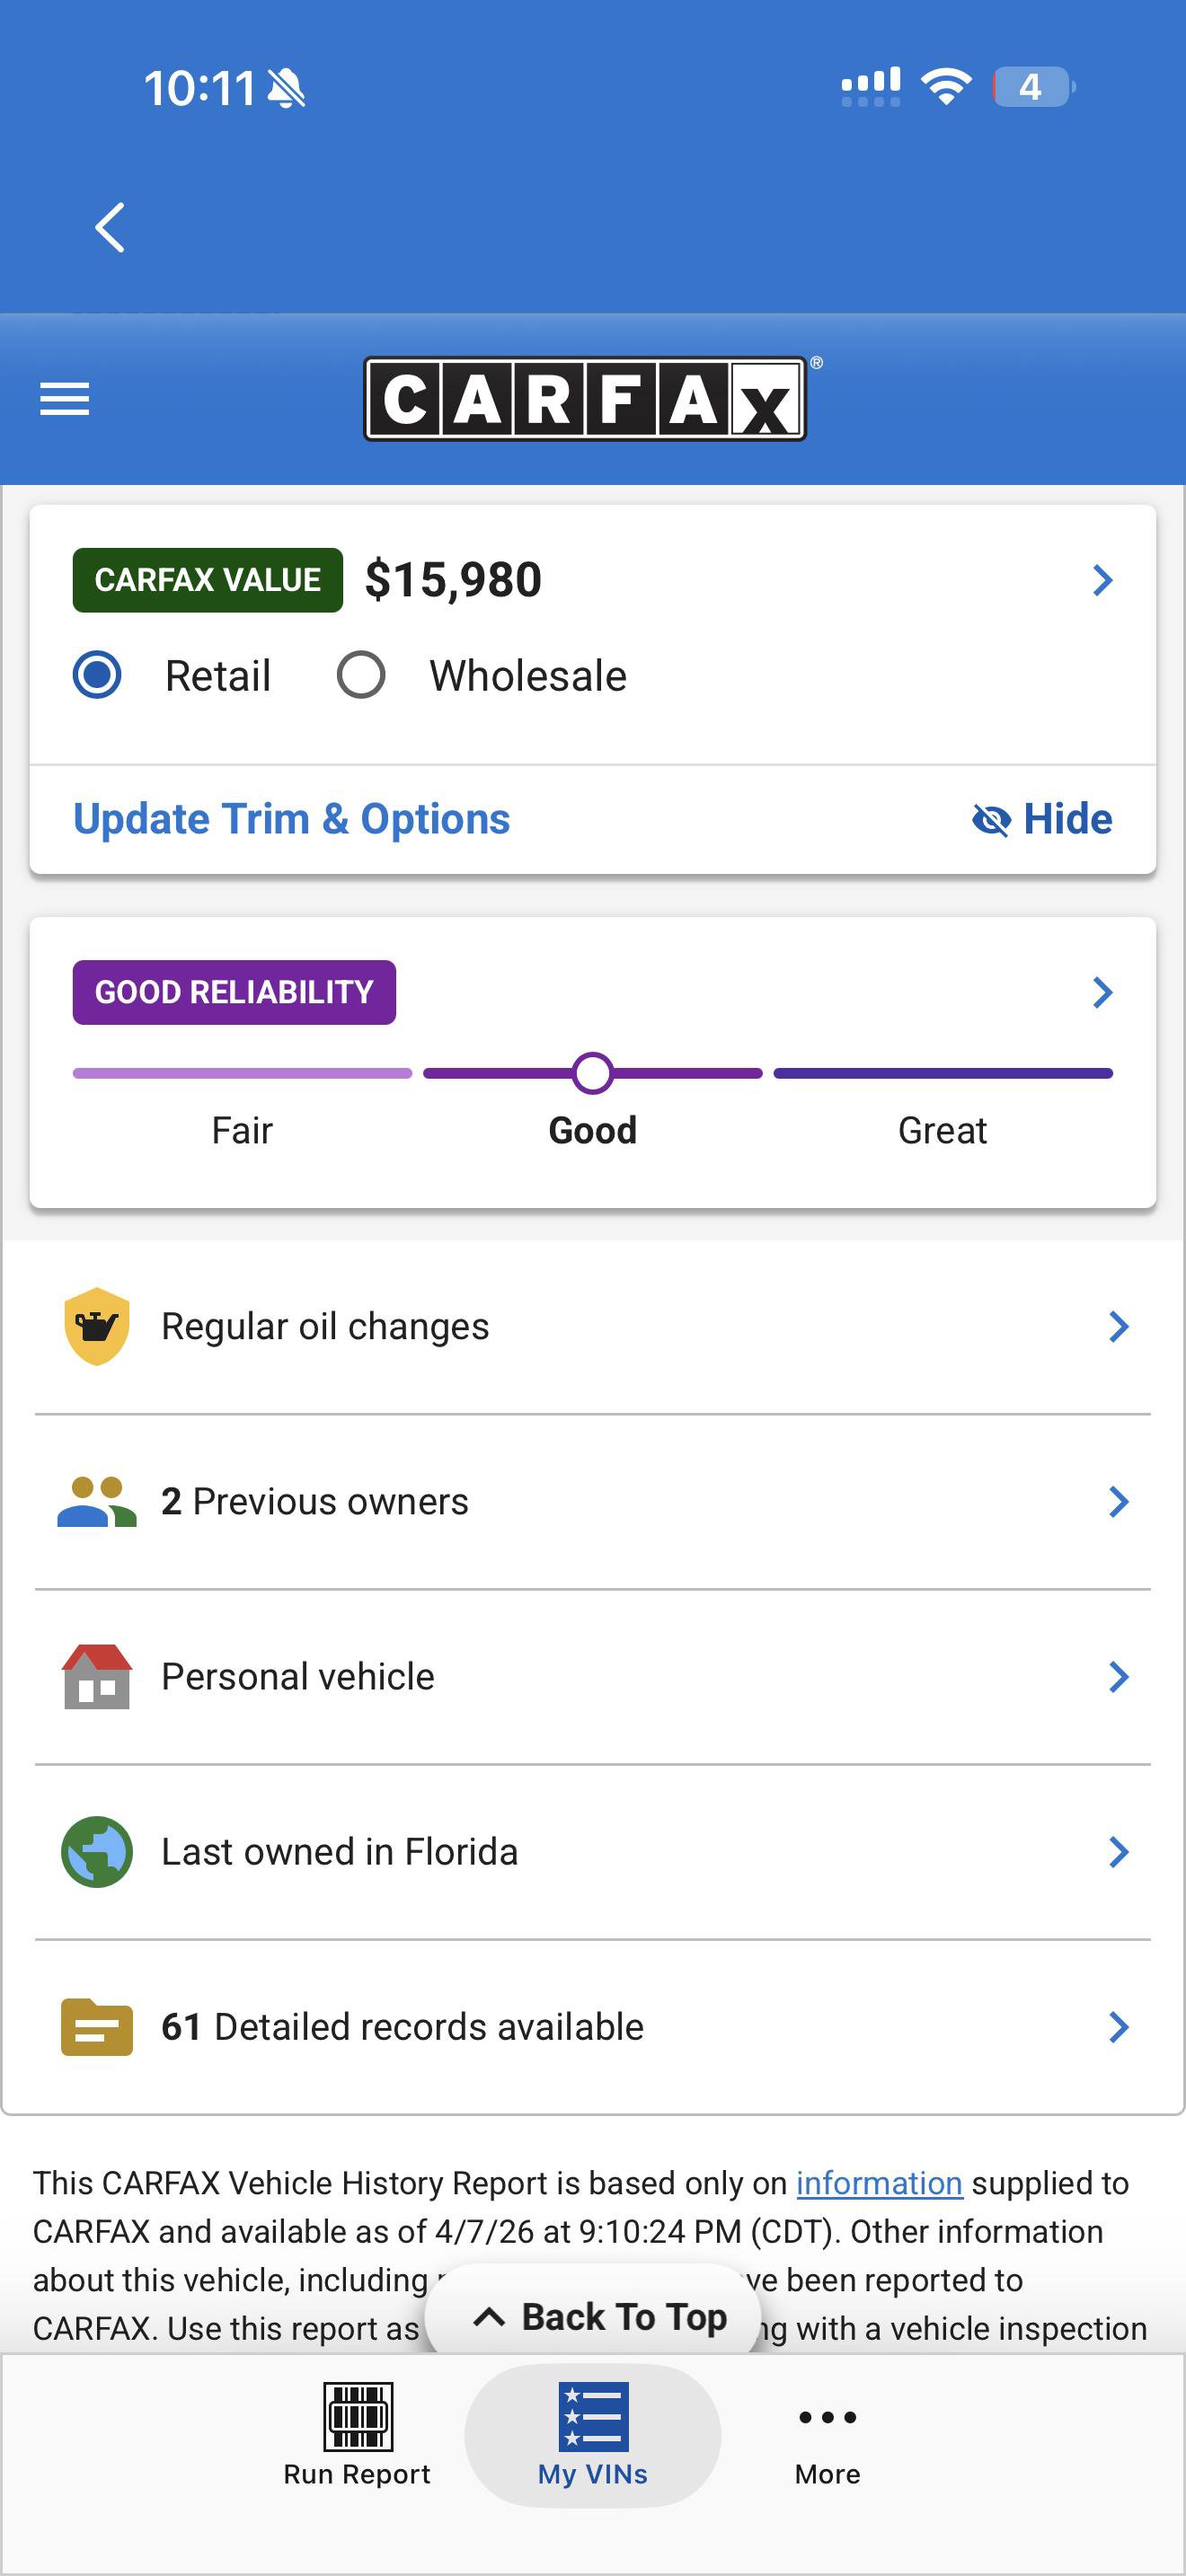Tap the previous owners people icon
The height and width of the screenshot is (2576, 1186).
point(97,1501)
